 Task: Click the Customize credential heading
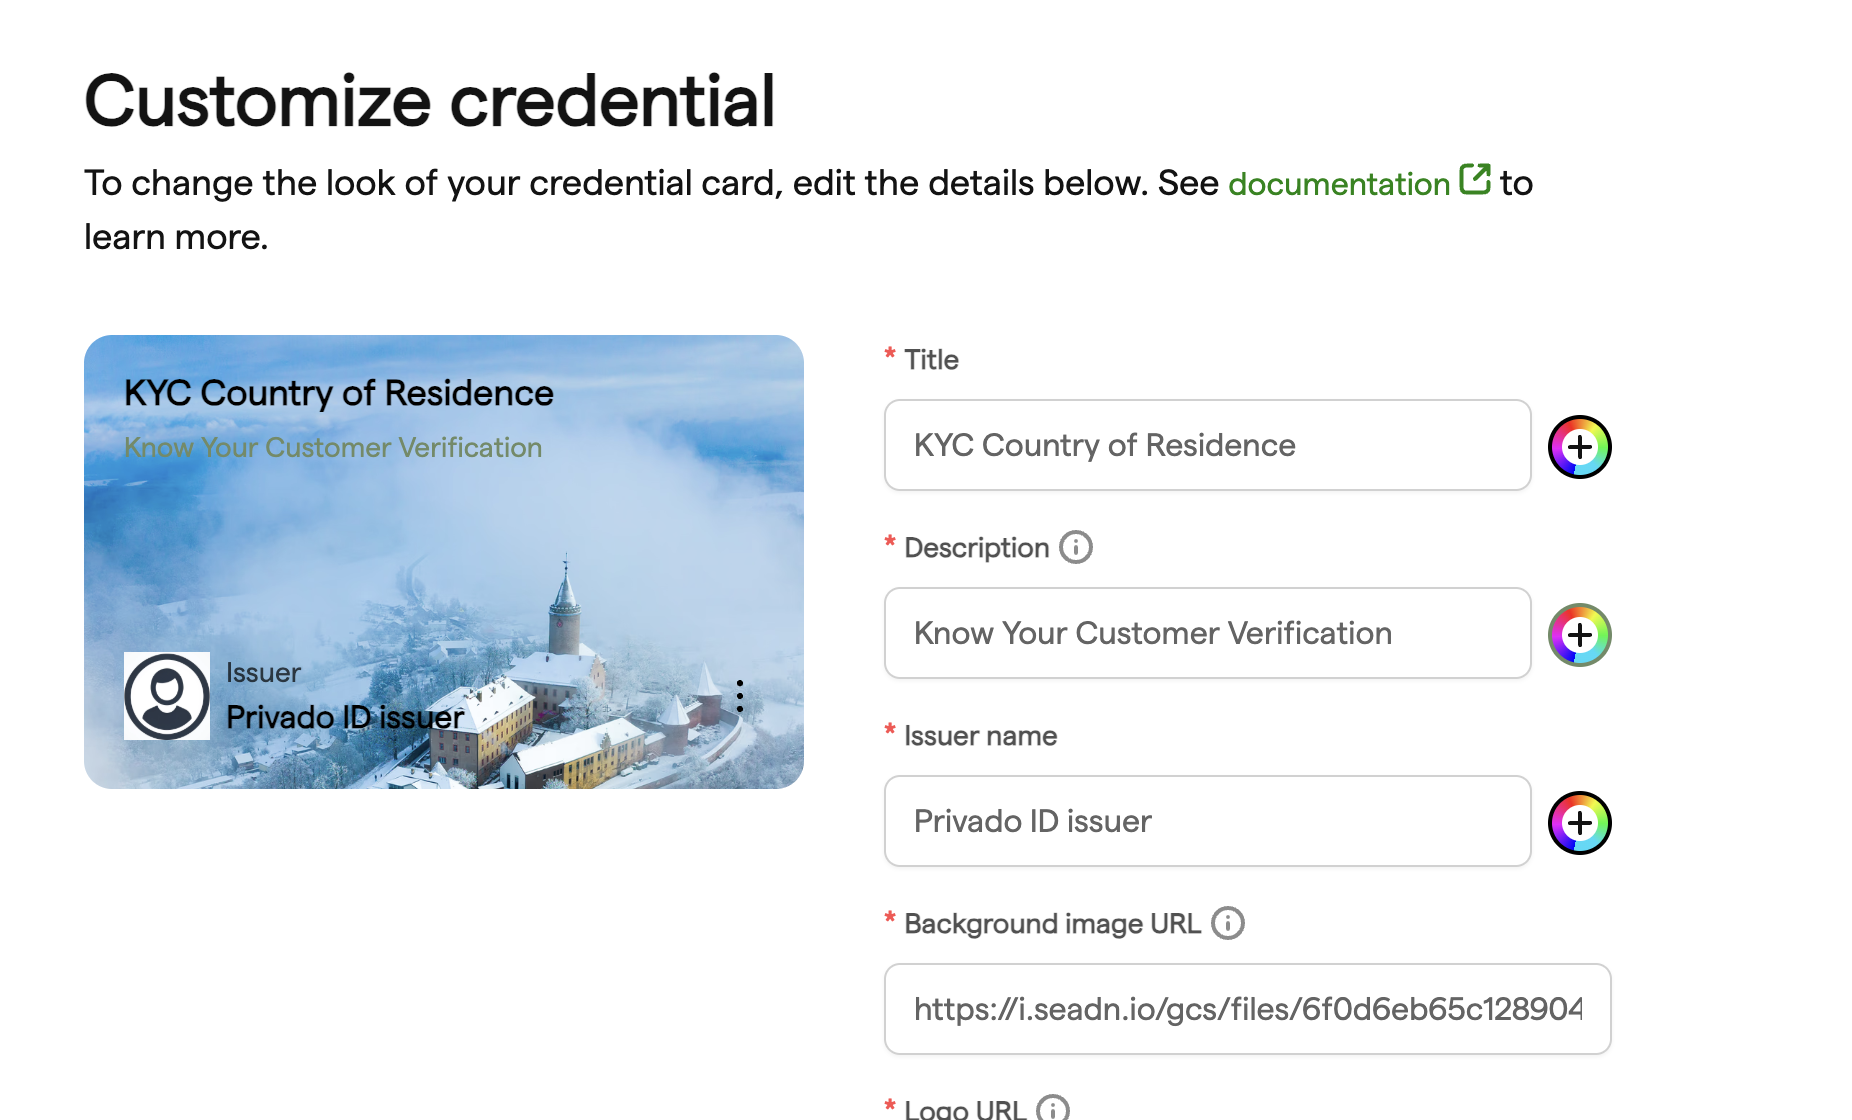pyautogui.click(x=430, y=101)
